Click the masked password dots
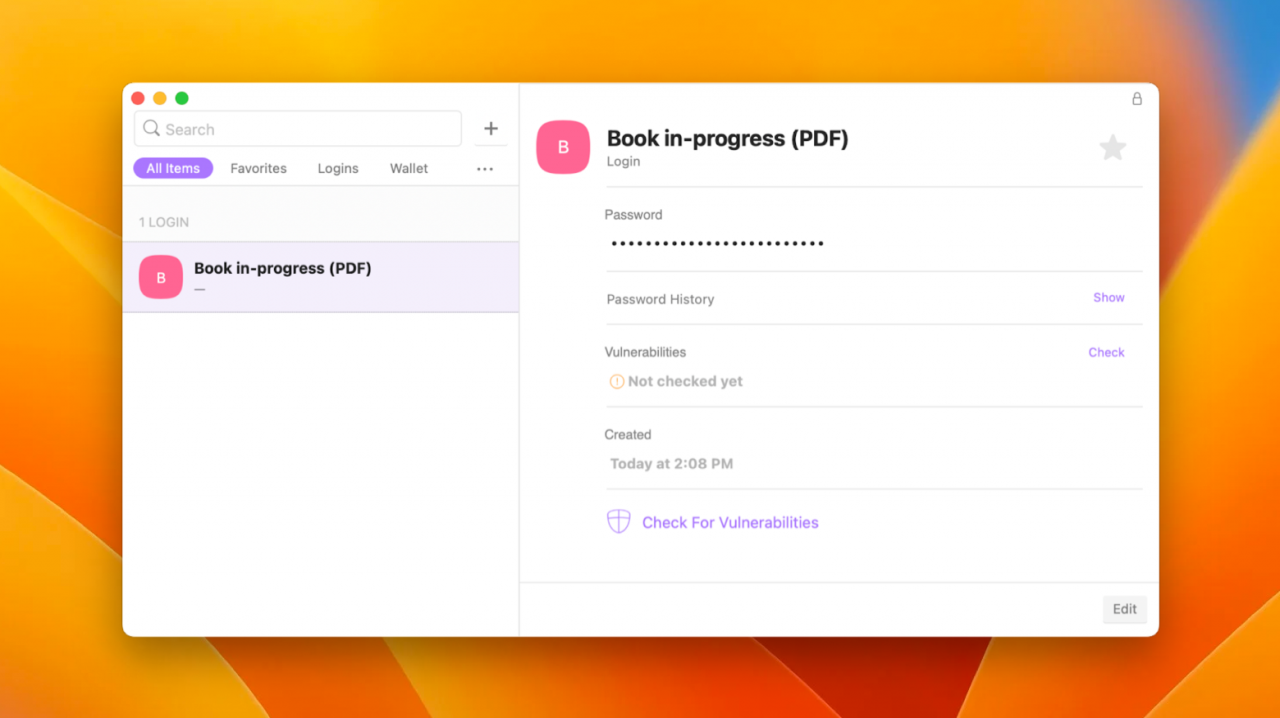 [717, 243]
